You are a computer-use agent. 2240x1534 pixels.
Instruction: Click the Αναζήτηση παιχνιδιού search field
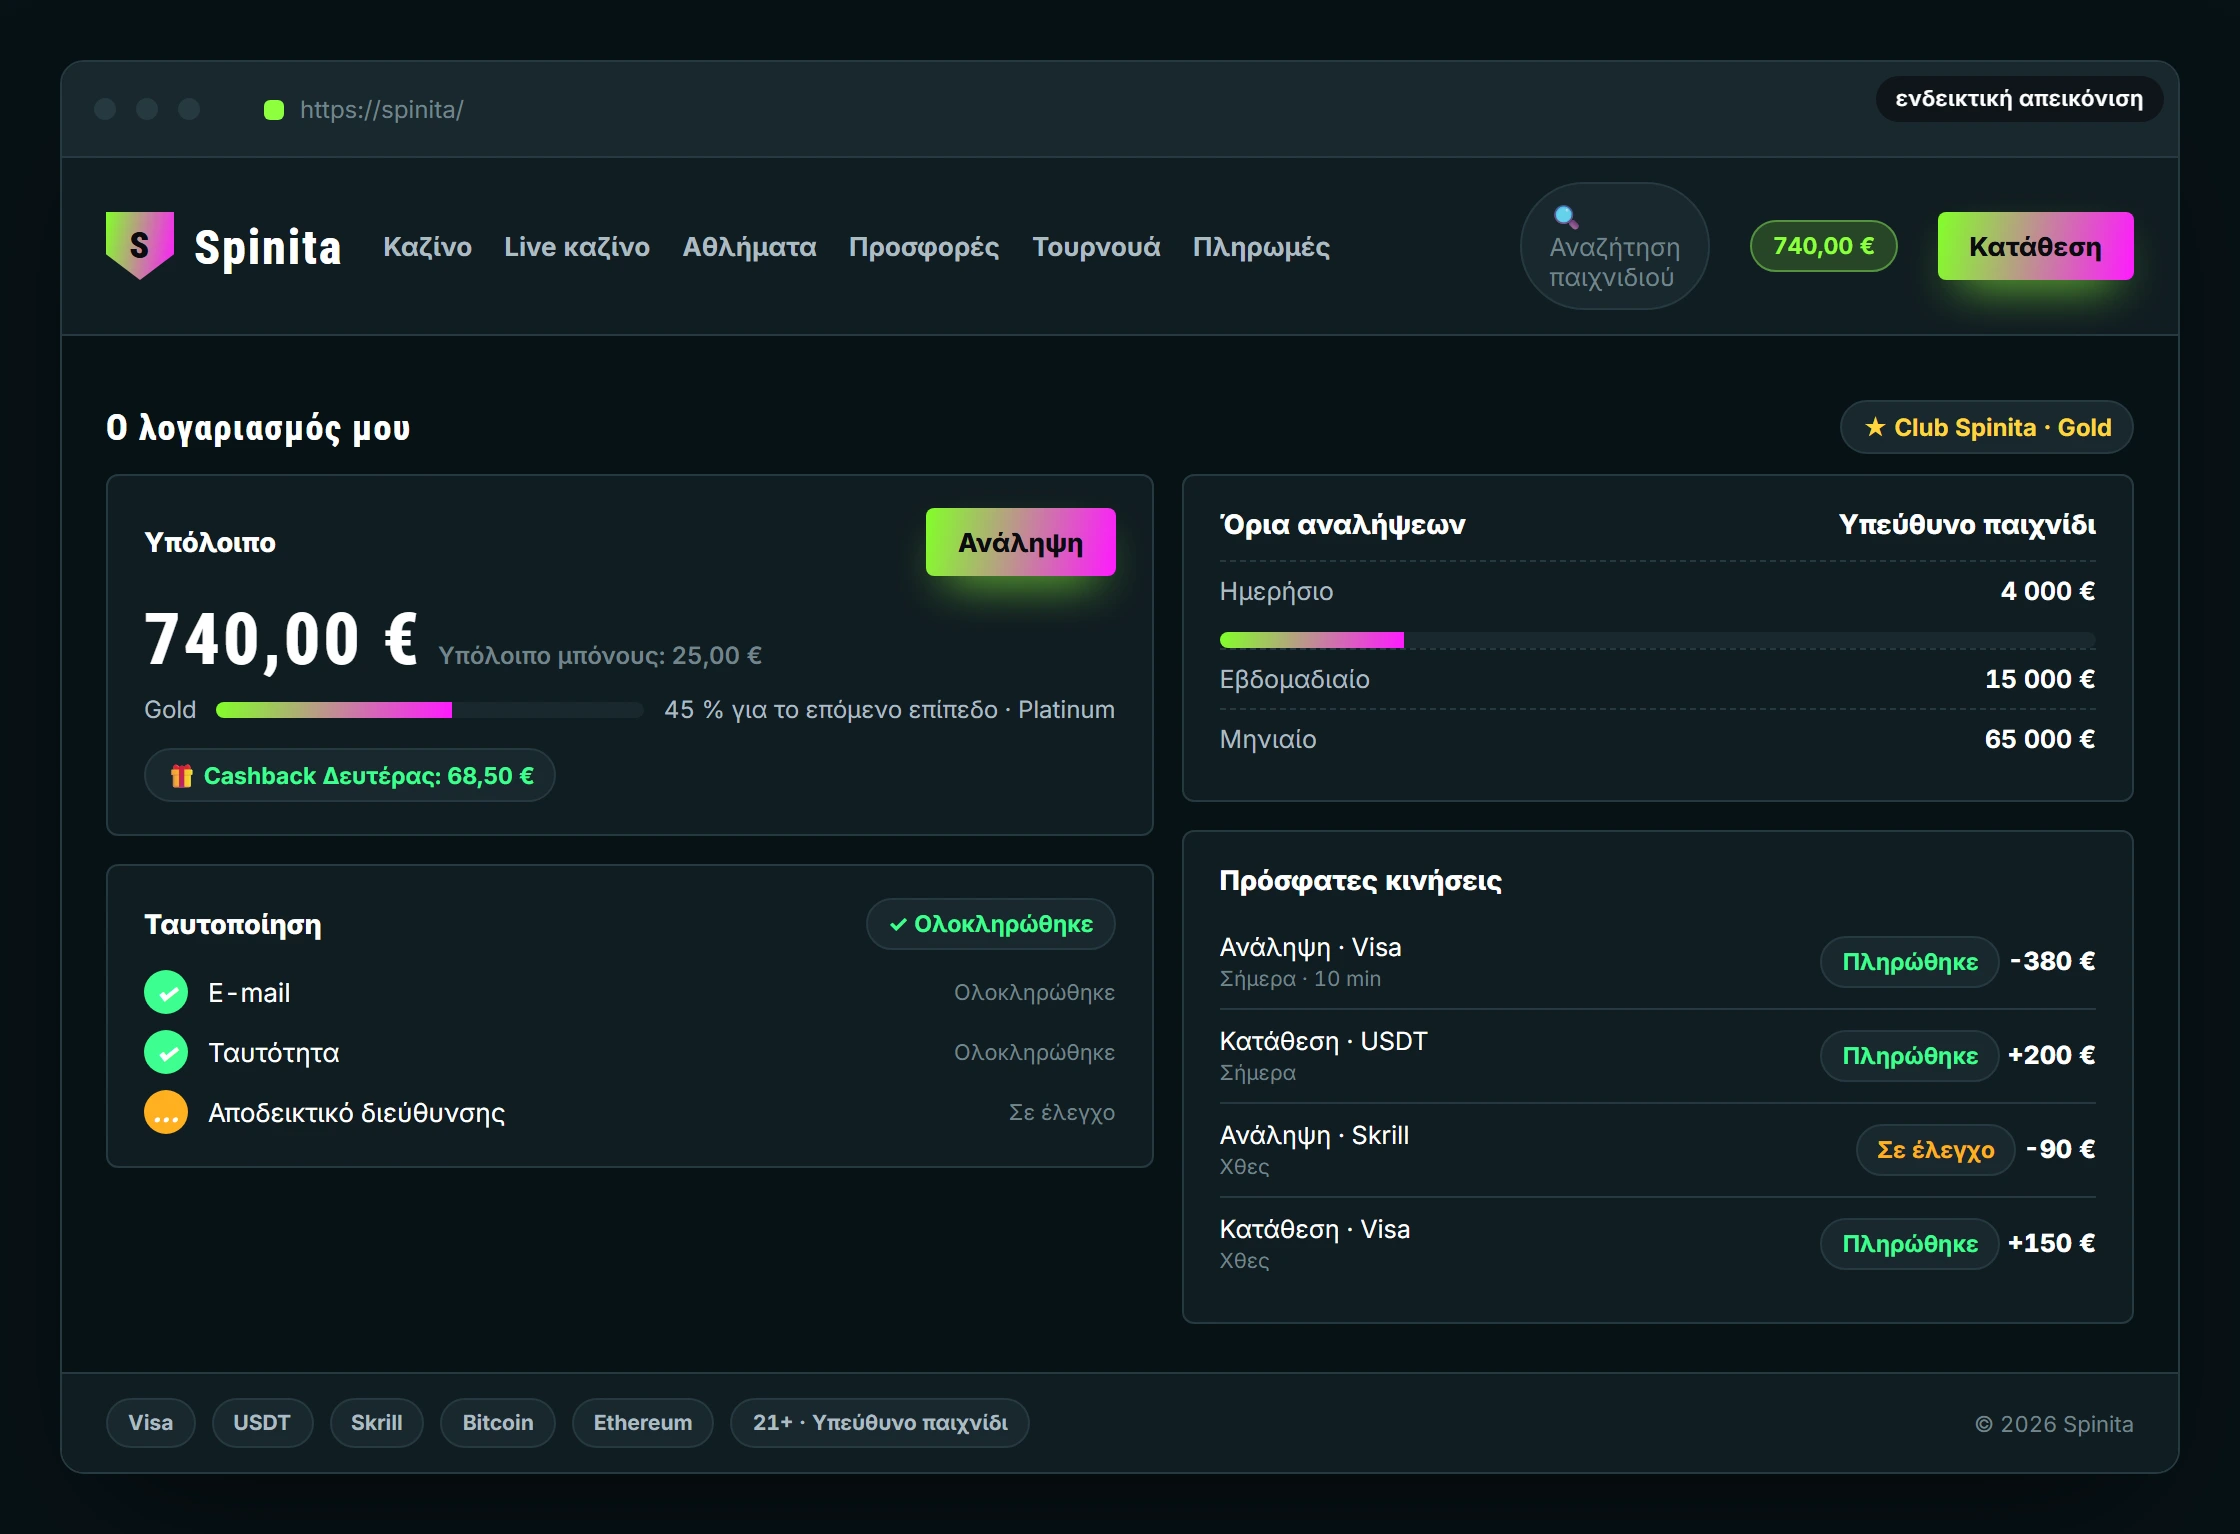click(x=1614, y=246)
